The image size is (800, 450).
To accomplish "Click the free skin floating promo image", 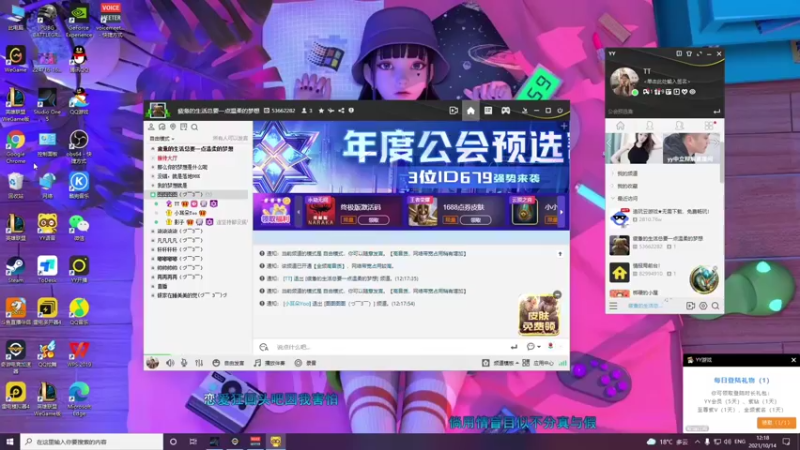I will coord(539,315).
